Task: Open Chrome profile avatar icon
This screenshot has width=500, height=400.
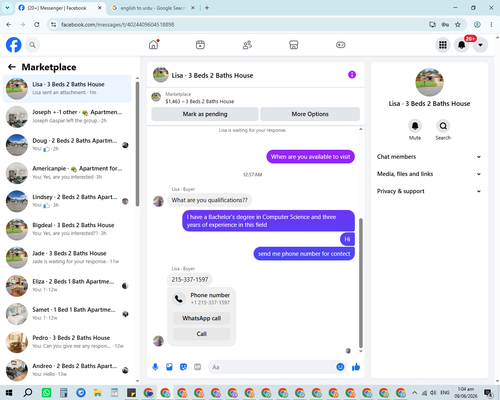Action: coord(477,24)
